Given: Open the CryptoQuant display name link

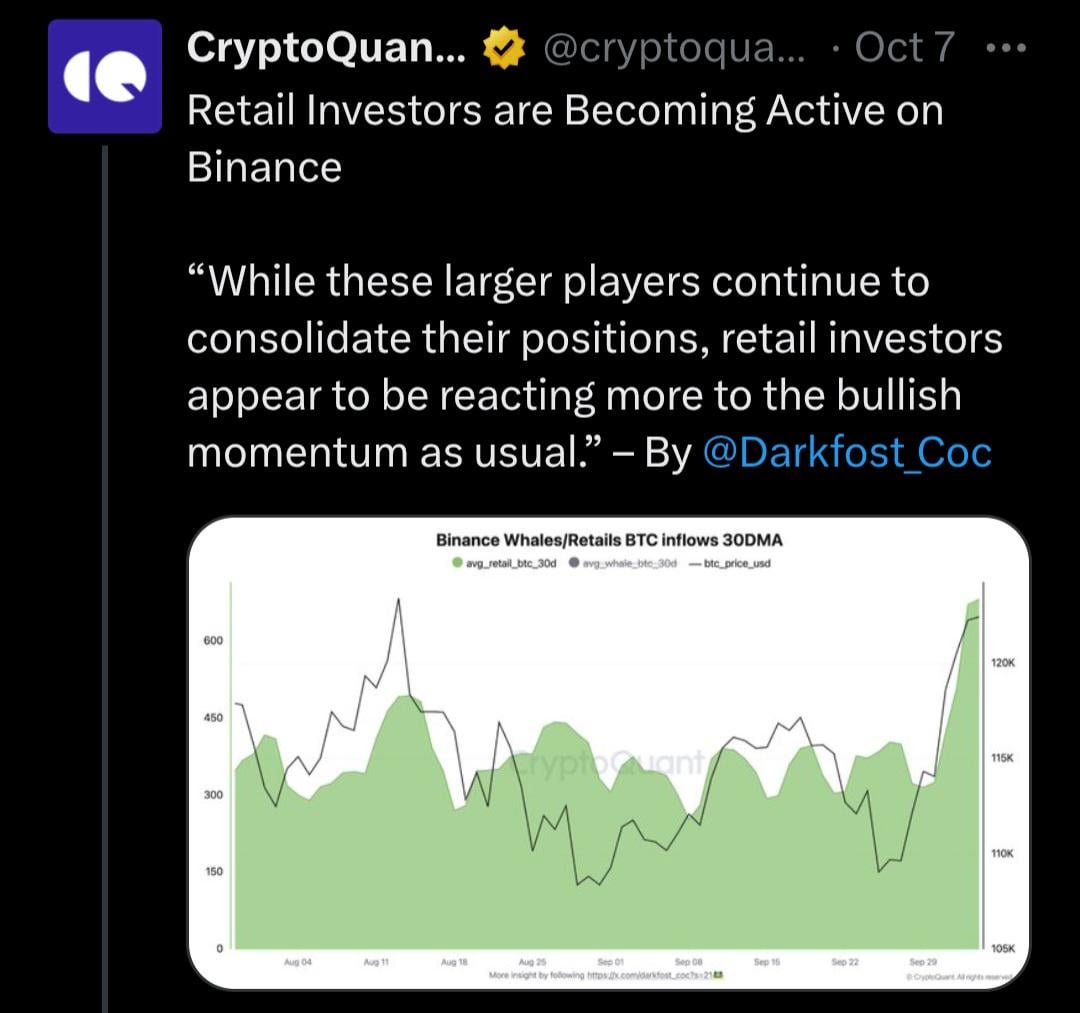Looking at the screenshot, I should tap(326, 48).
